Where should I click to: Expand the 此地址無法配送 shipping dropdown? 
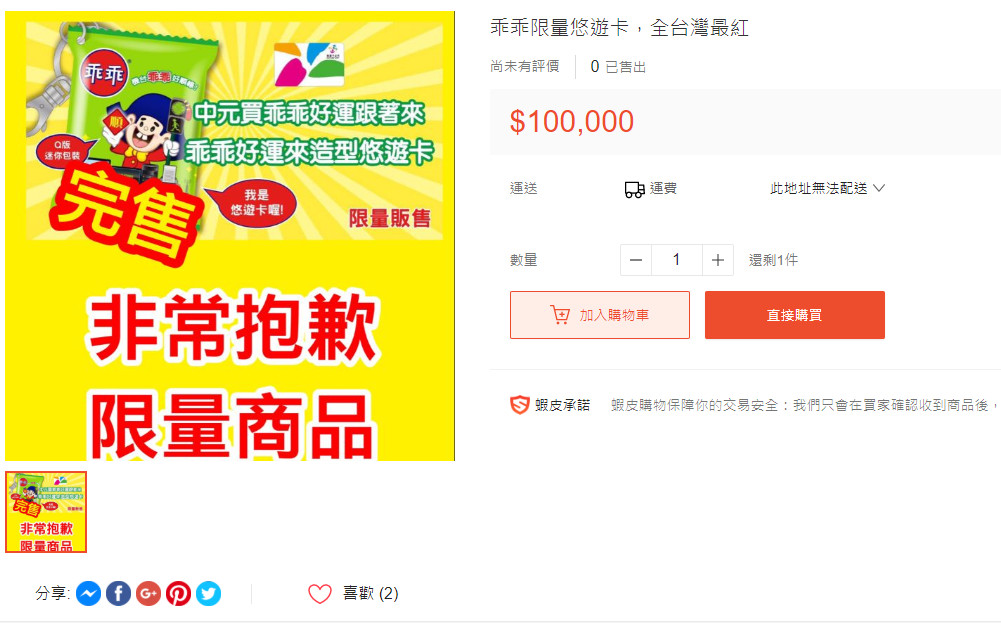827,188
